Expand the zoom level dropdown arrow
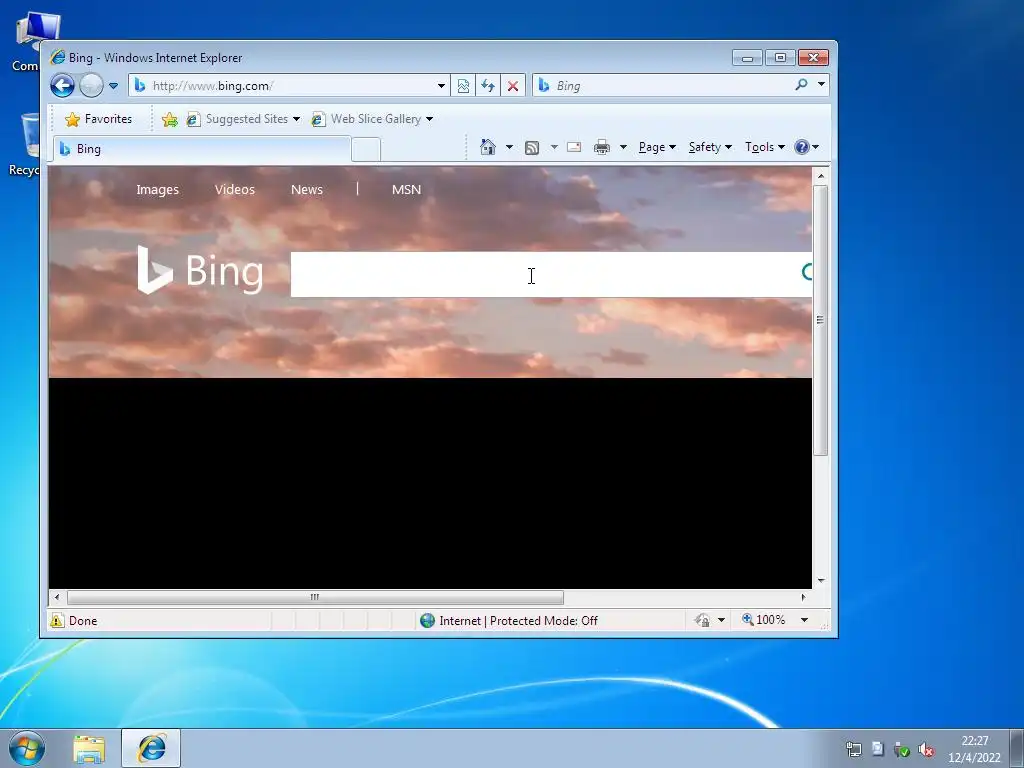1024x768 pixels. tap(805, 620)
